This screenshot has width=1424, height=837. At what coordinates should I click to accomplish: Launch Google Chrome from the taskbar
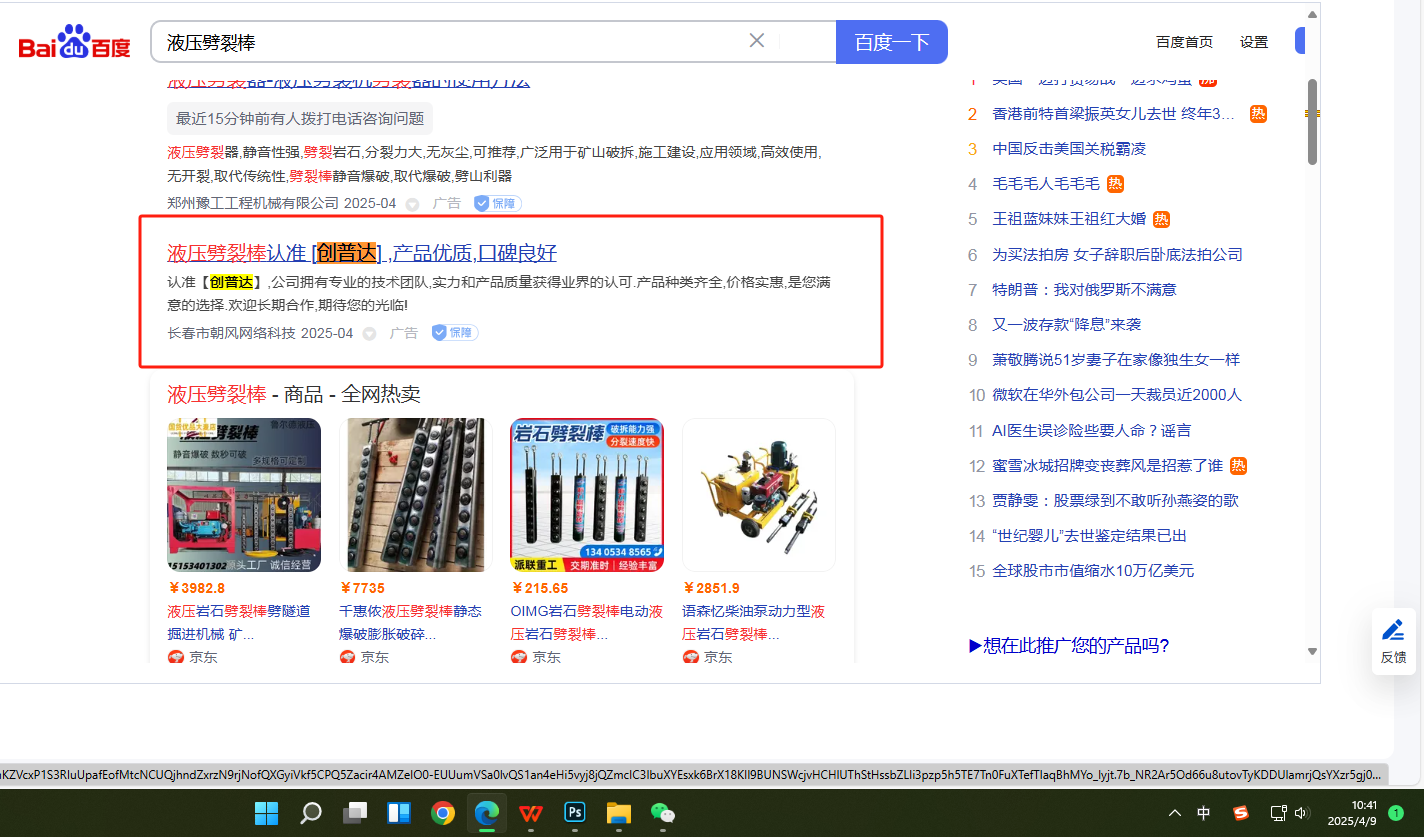point(443,813)
